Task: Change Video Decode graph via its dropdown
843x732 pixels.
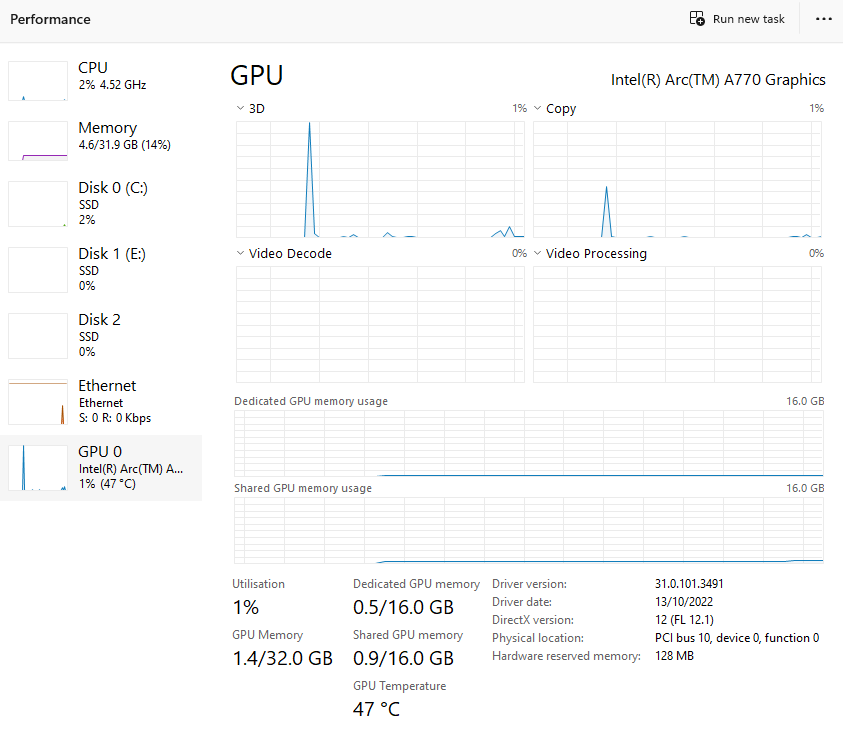Action: click(240, 253)
